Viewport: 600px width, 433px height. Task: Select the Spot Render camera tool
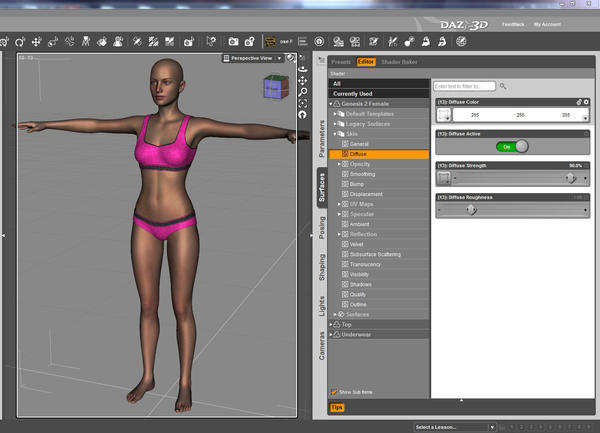(189, 42)
